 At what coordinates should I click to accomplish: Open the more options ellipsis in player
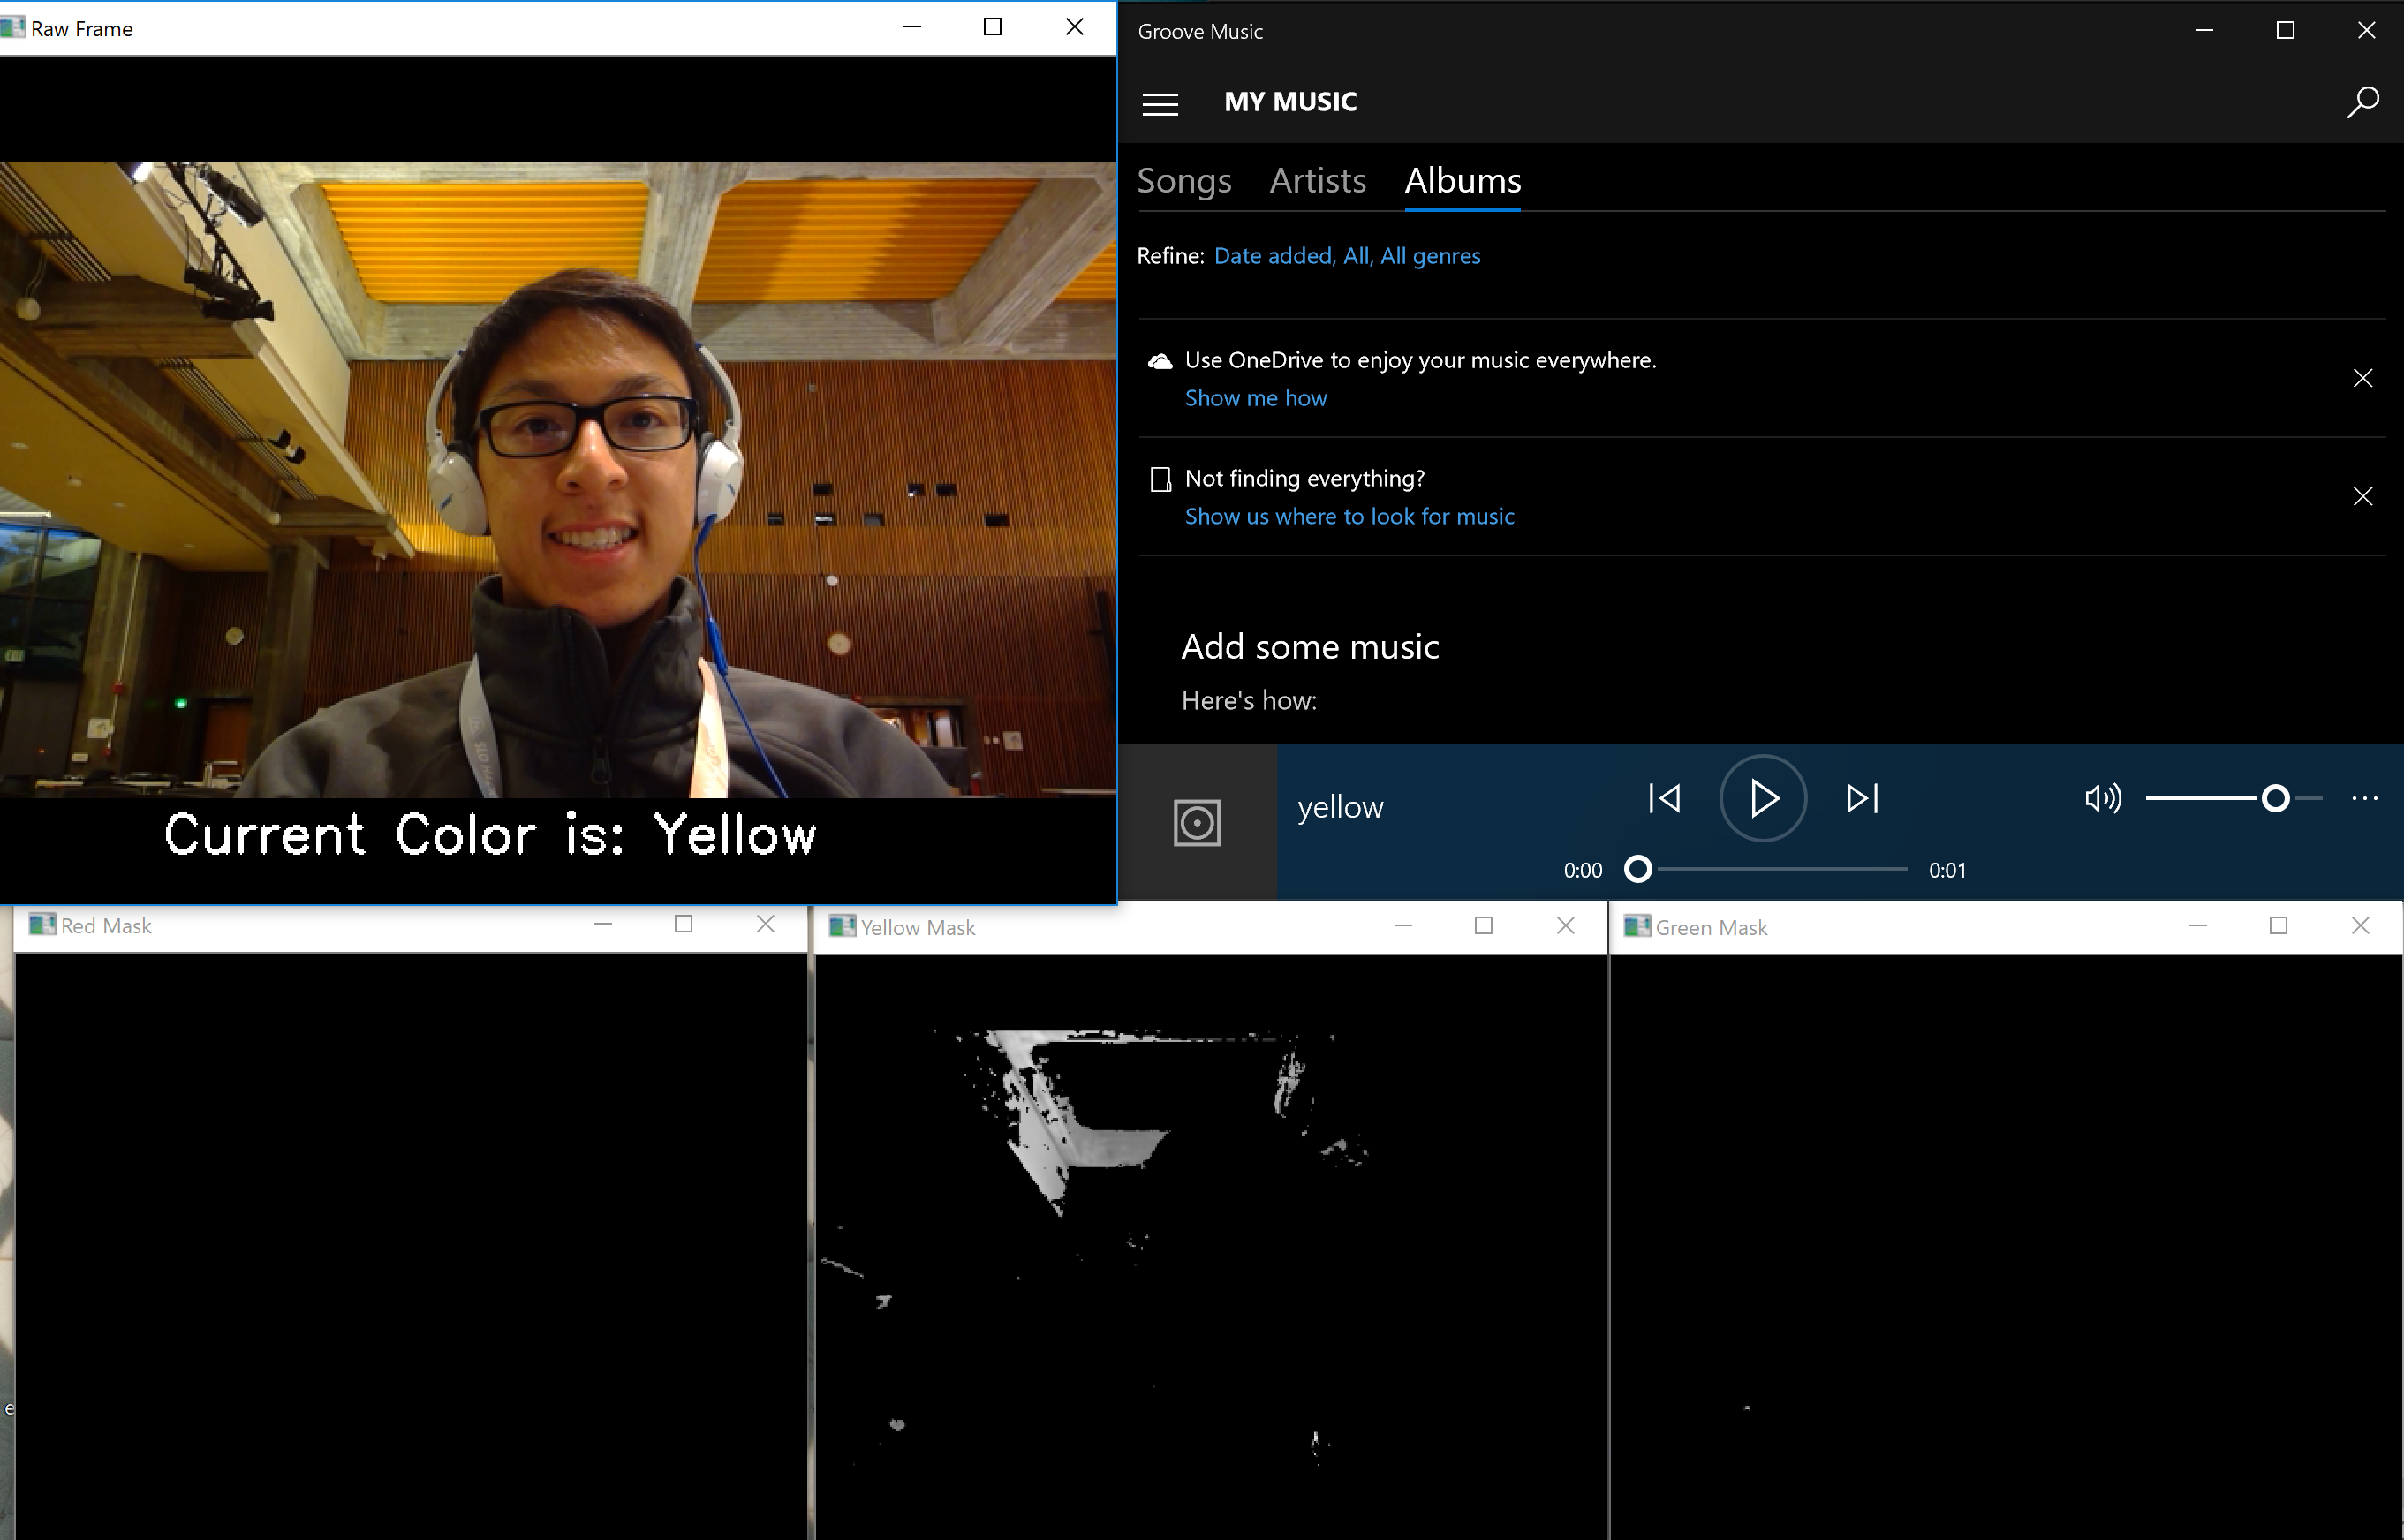click(x=2364, y=798)
